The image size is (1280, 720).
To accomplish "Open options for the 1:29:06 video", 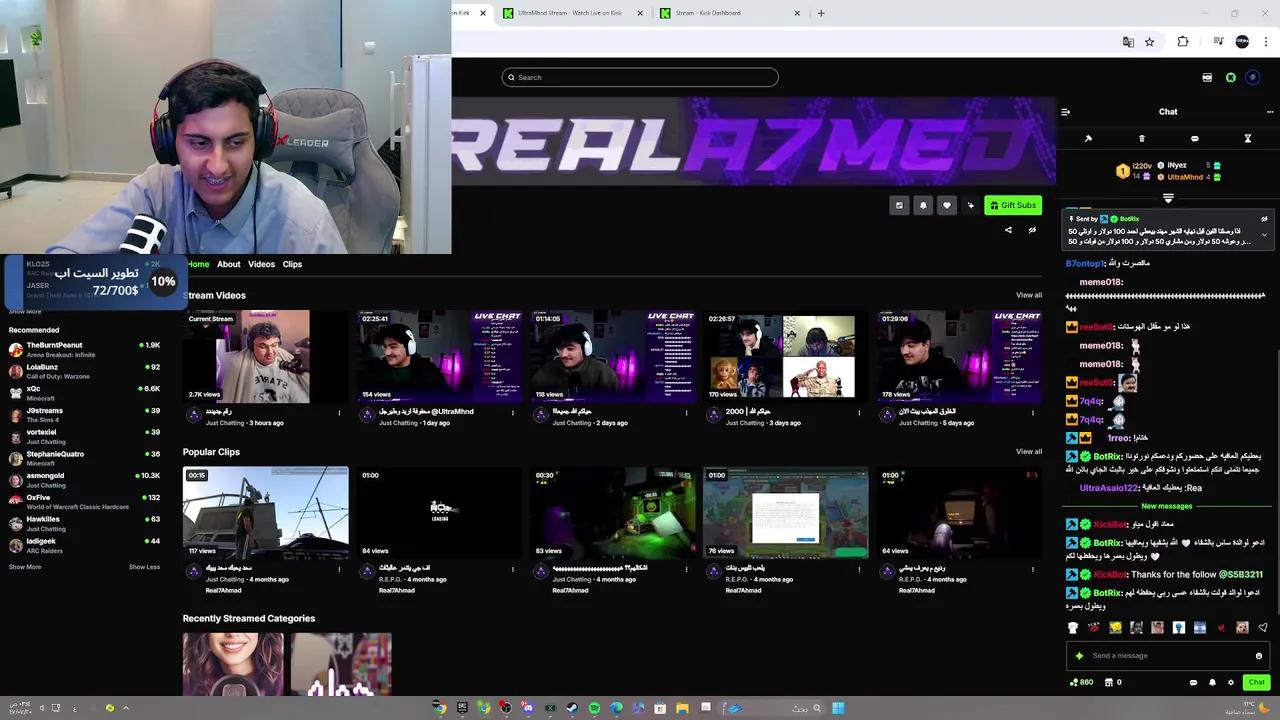I will pyautogui.click(x=1033, y=413).
